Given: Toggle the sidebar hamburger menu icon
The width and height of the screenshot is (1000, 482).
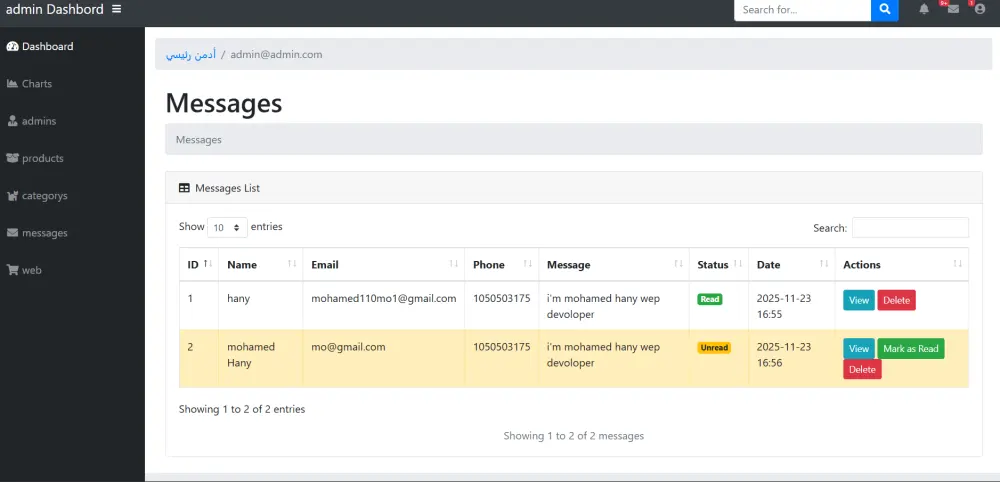Looking at the screenshot, I should tap(117, 9).
